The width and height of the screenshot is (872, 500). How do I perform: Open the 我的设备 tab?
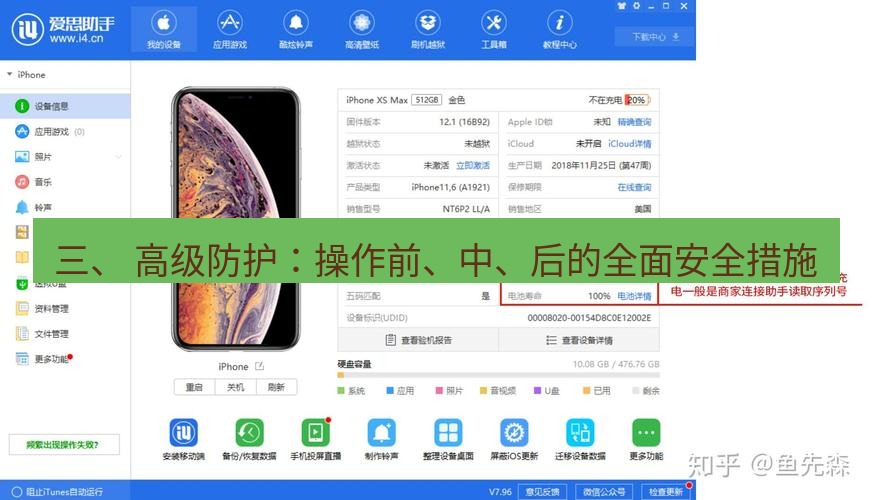click(x=164, y=30)
